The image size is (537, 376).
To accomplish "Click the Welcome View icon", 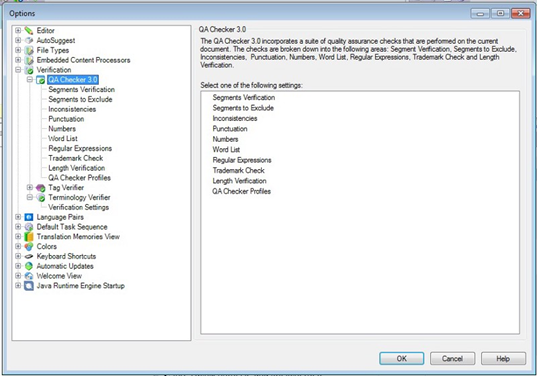I will tap(29, 276).
